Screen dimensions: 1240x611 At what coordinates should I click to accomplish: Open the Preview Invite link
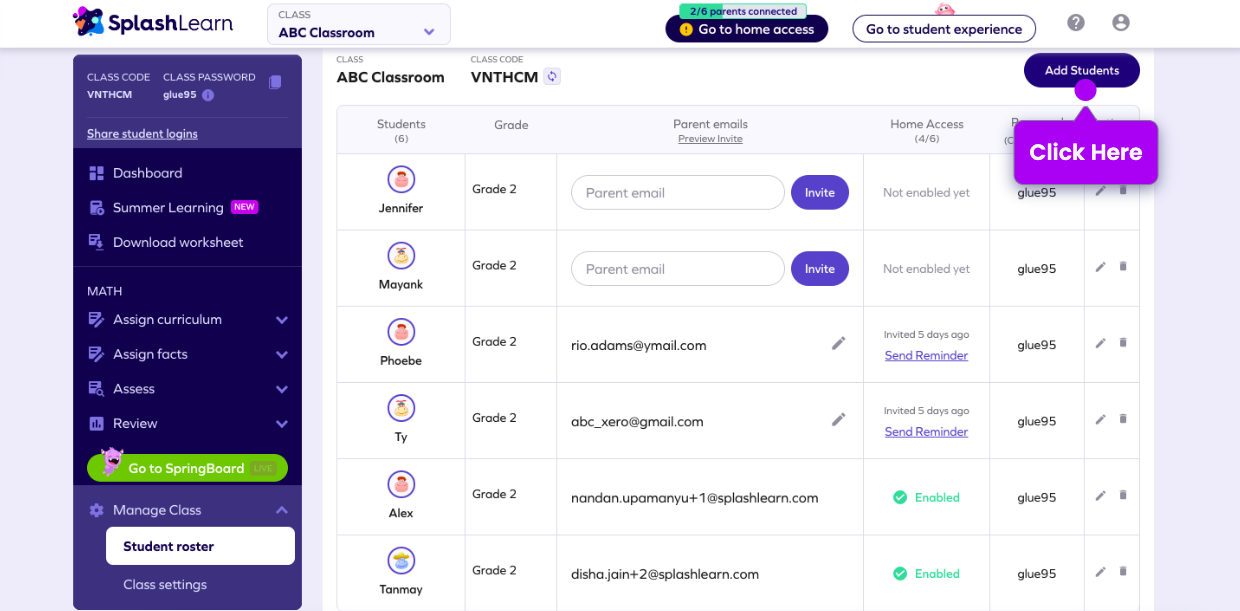[x=710, y=139]
